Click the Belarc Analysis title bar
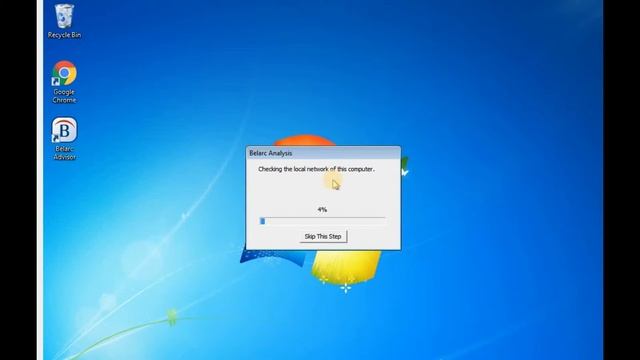Viewport: 640px width, 360px height. click(x=323, y=153)
